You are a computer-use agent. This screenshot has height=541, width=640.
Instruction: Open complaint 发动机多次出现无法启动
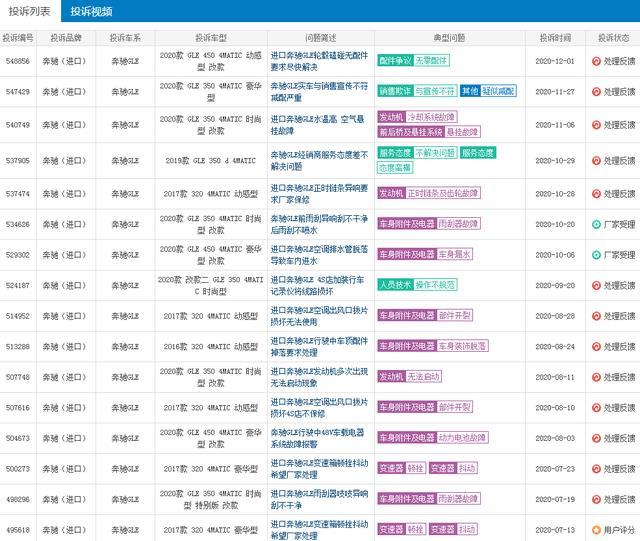tap(319, 377)
